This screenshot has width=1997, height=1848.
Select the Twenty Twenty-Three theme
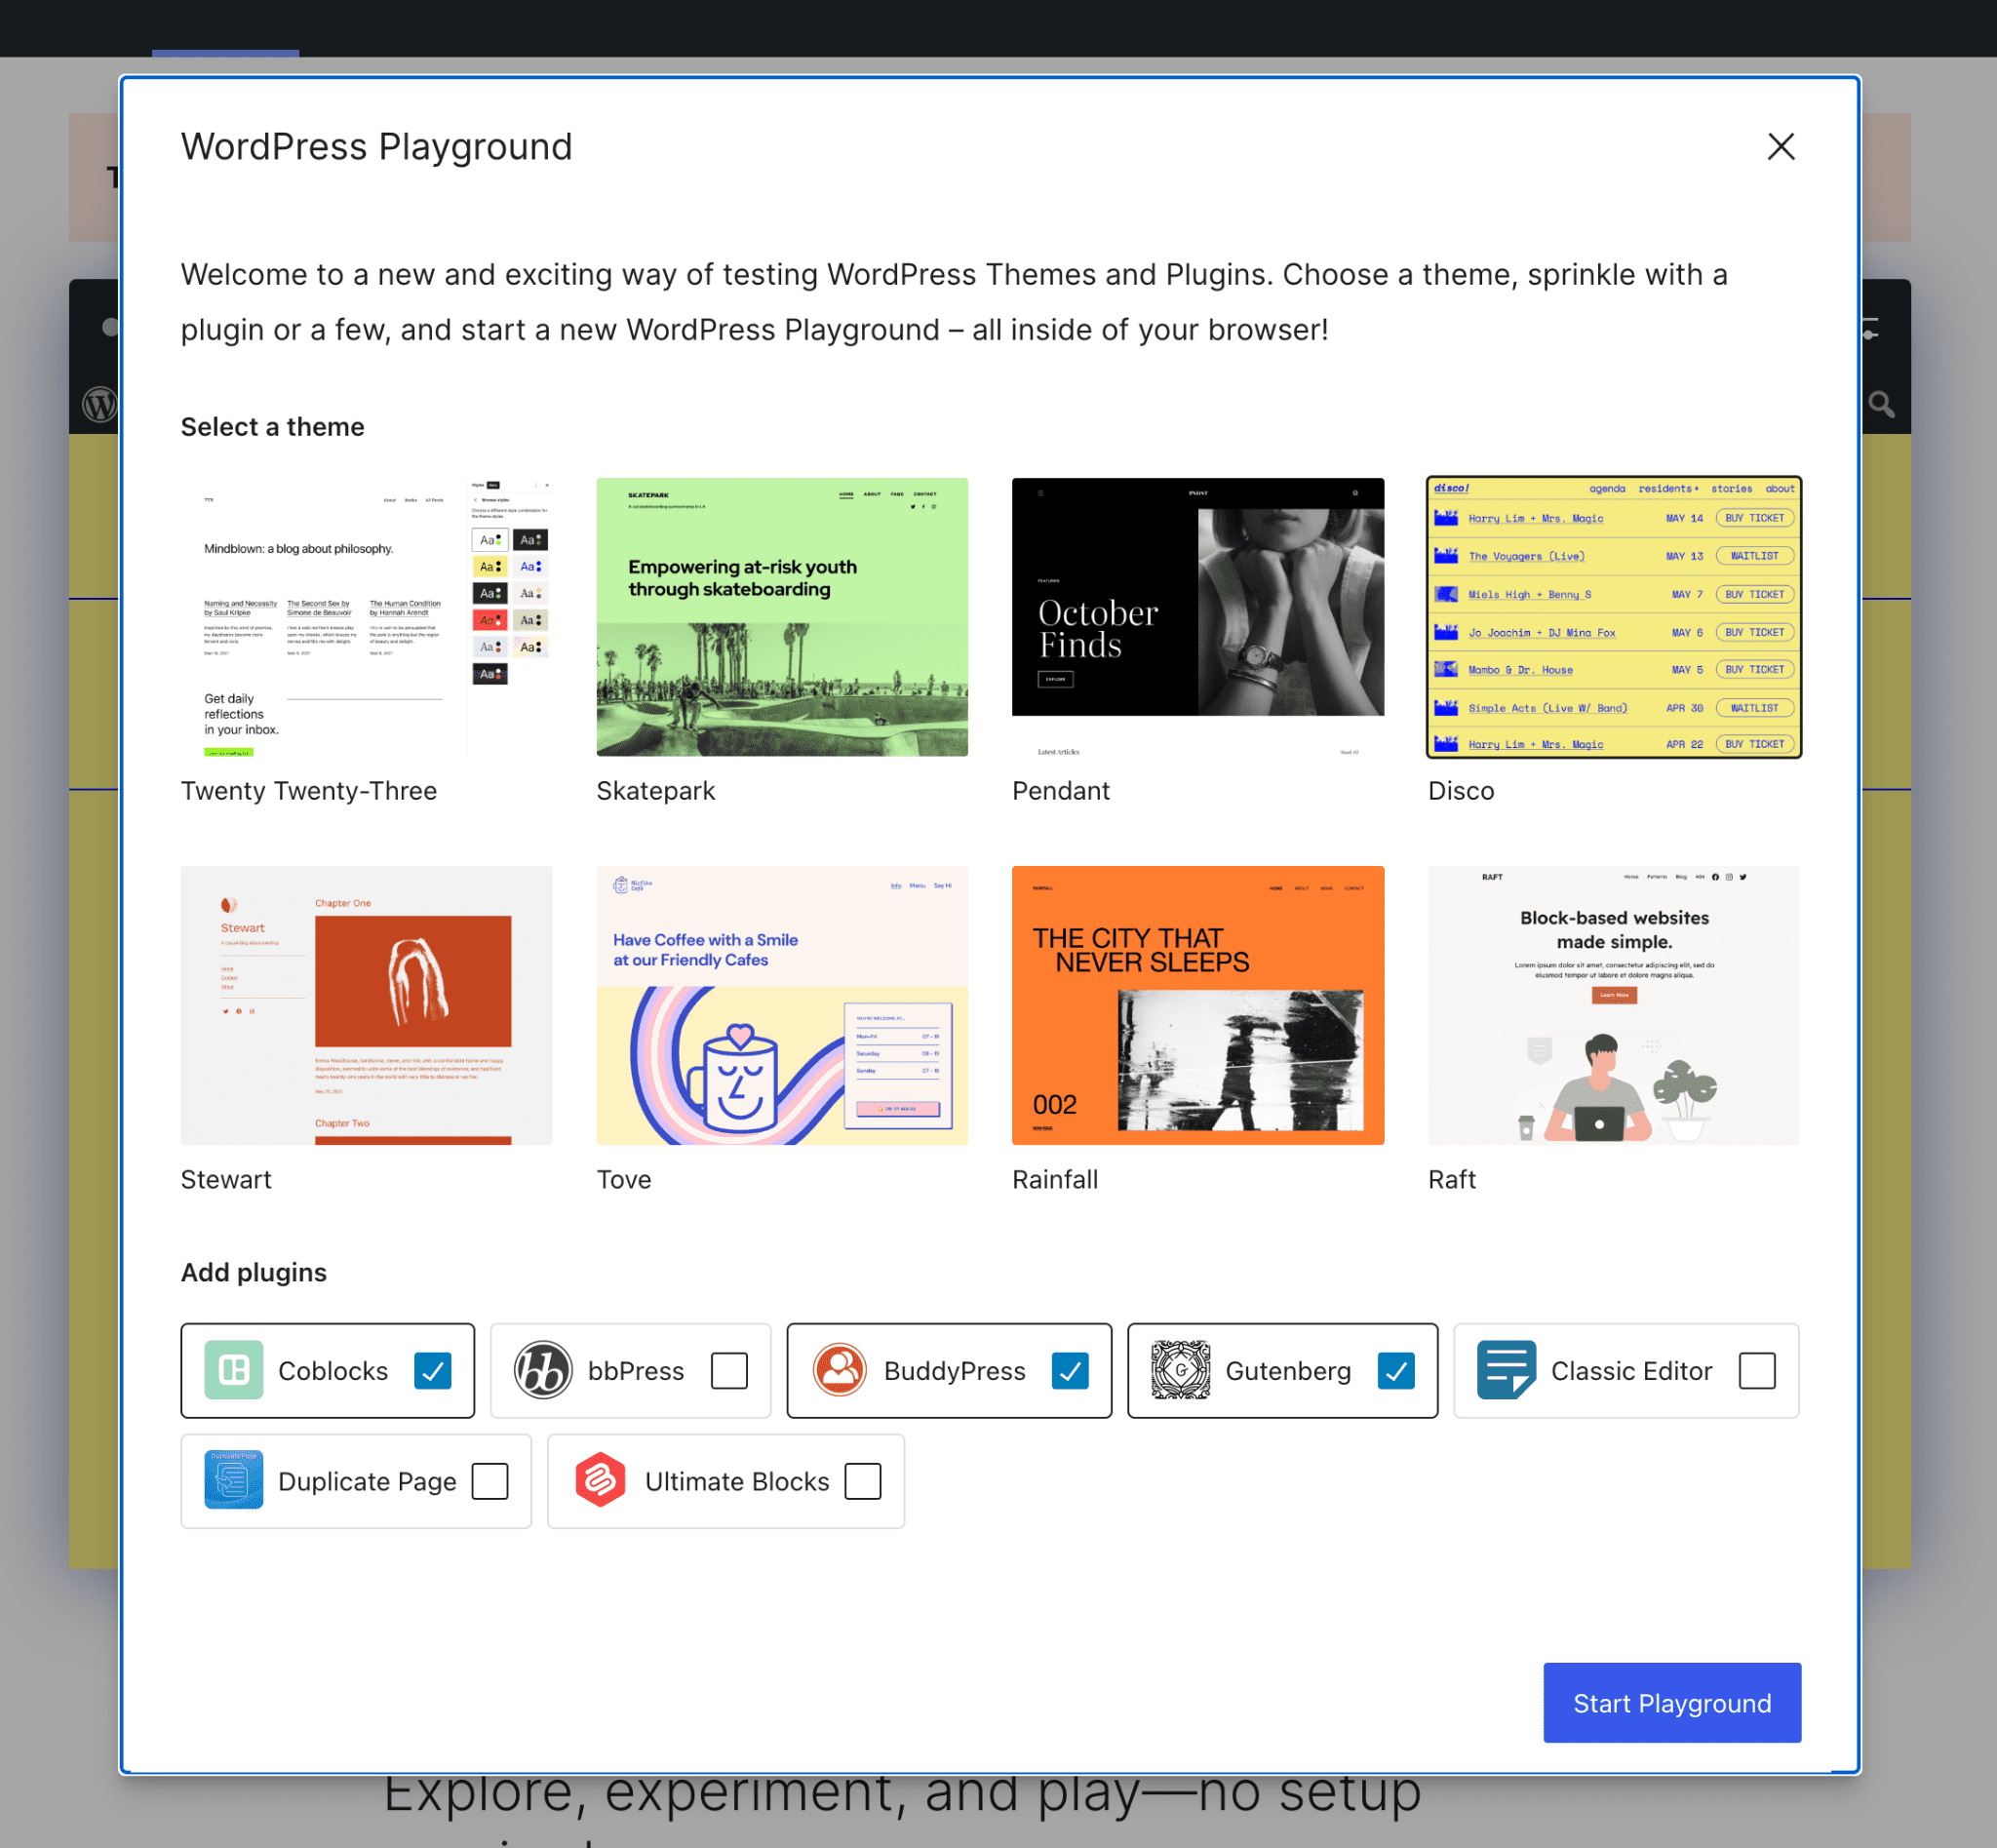click(366, 616)
